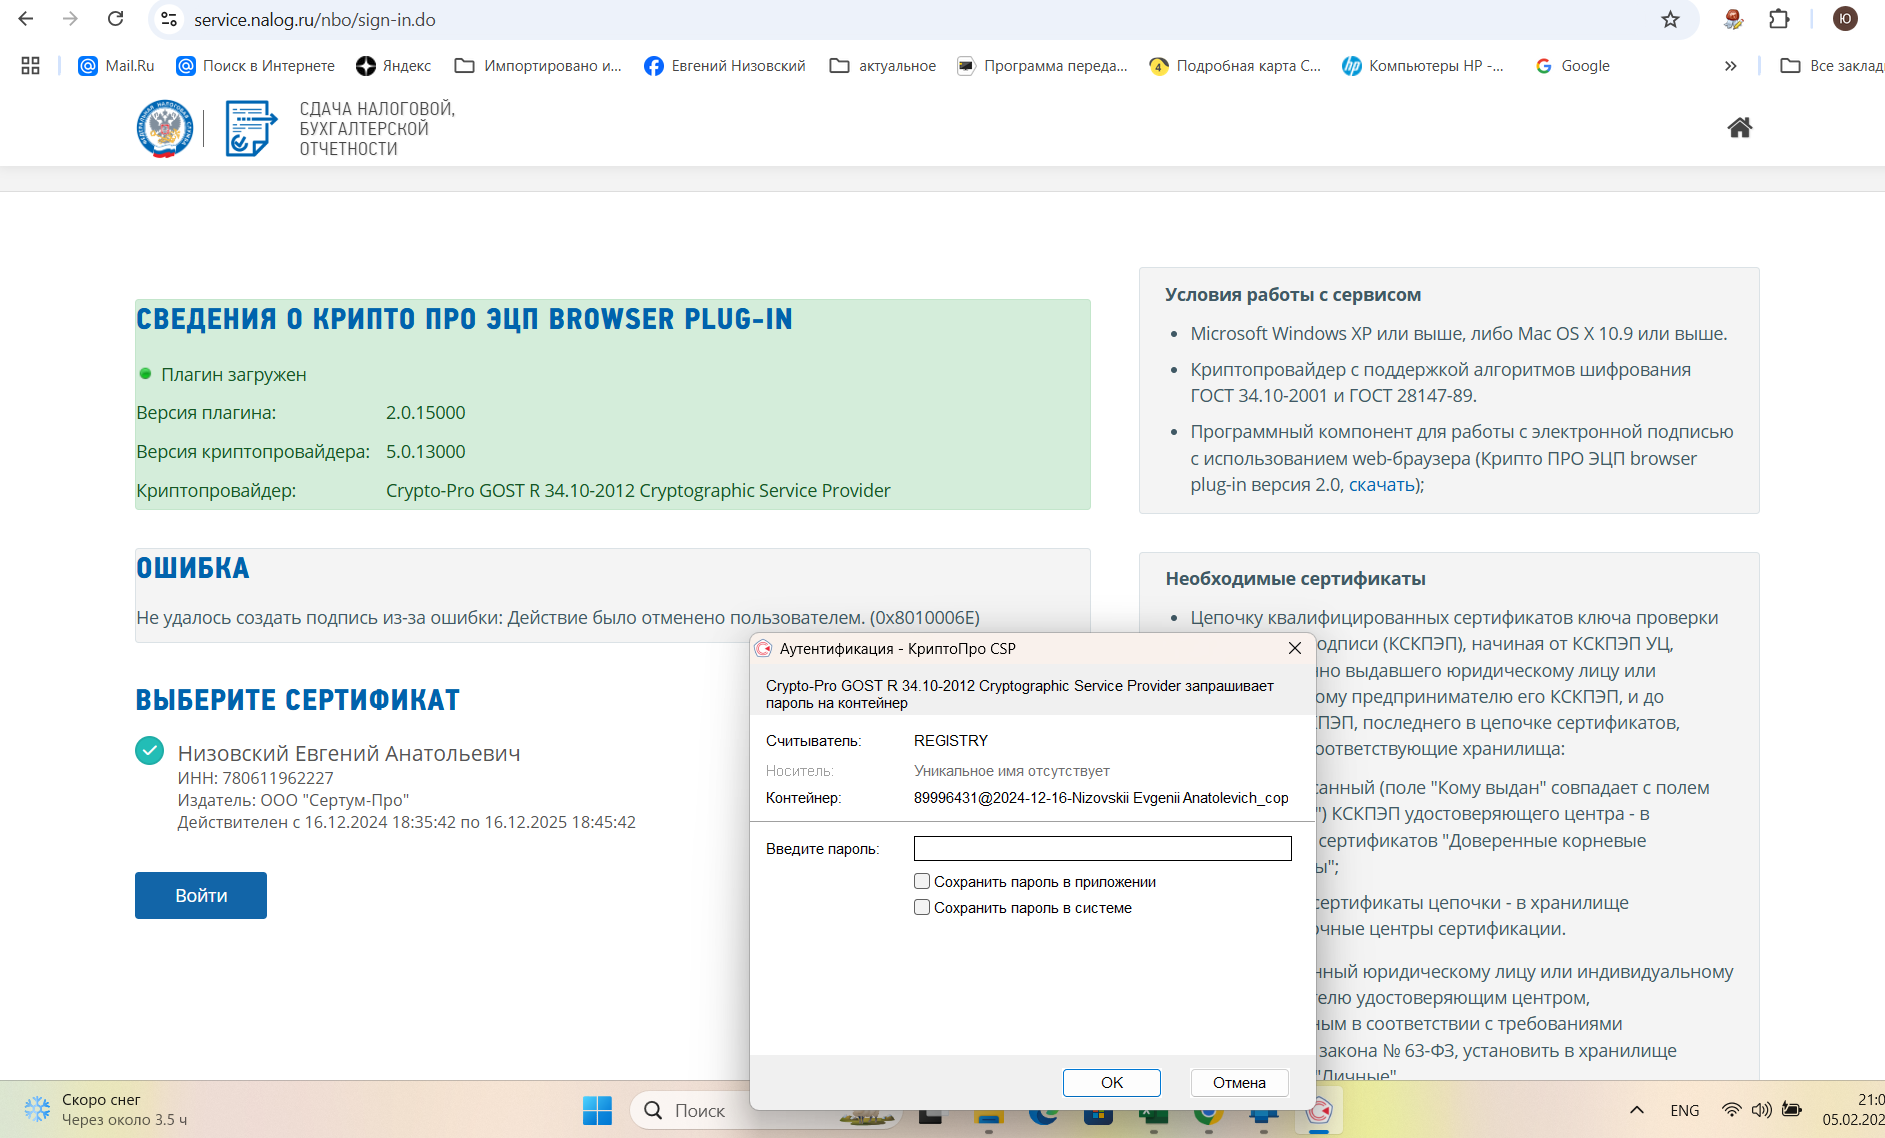The width and height of the screenshot is (1885, 1138).
Task: Switch ENG input language indicator
Action: 1685,1110
